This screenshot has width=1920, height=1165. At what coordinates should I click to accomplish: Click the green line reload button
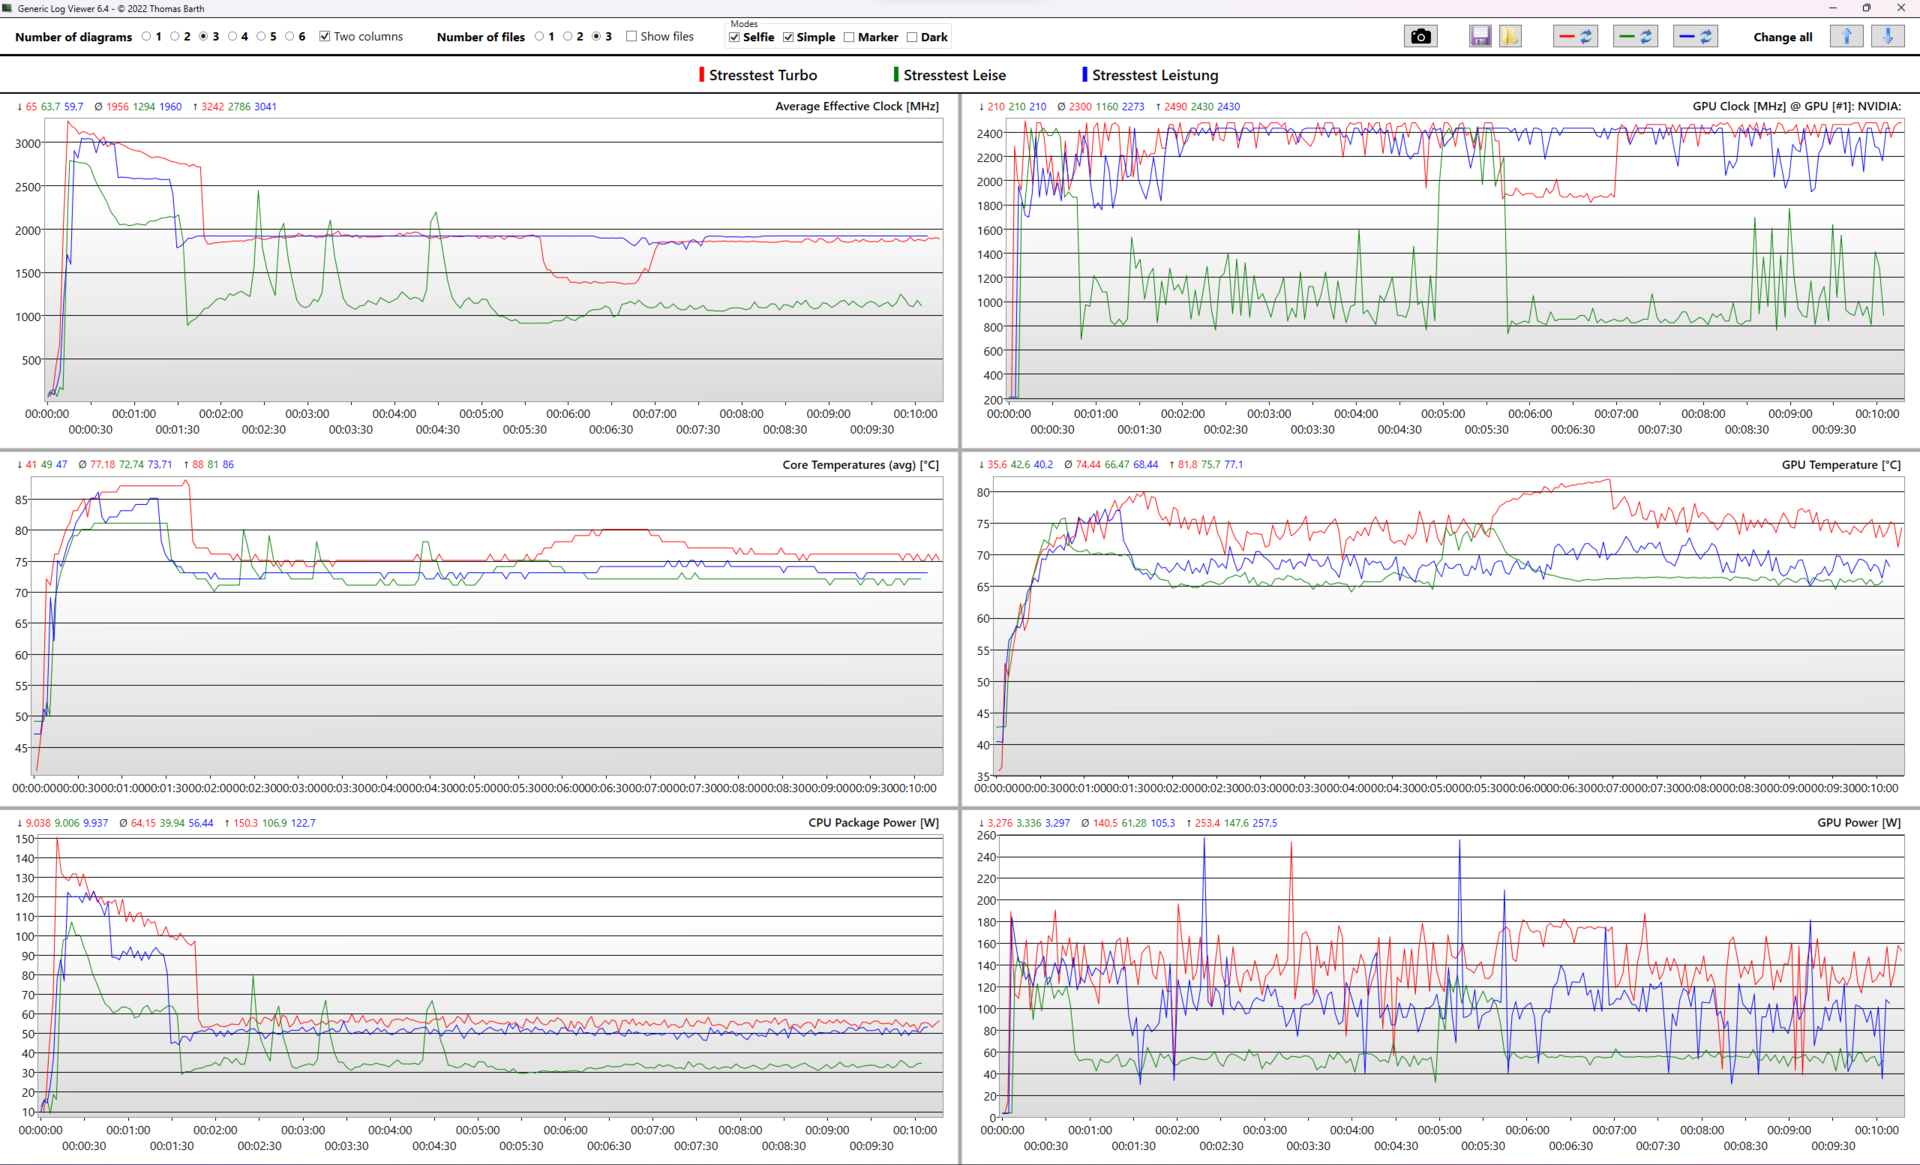point(1636,37)
